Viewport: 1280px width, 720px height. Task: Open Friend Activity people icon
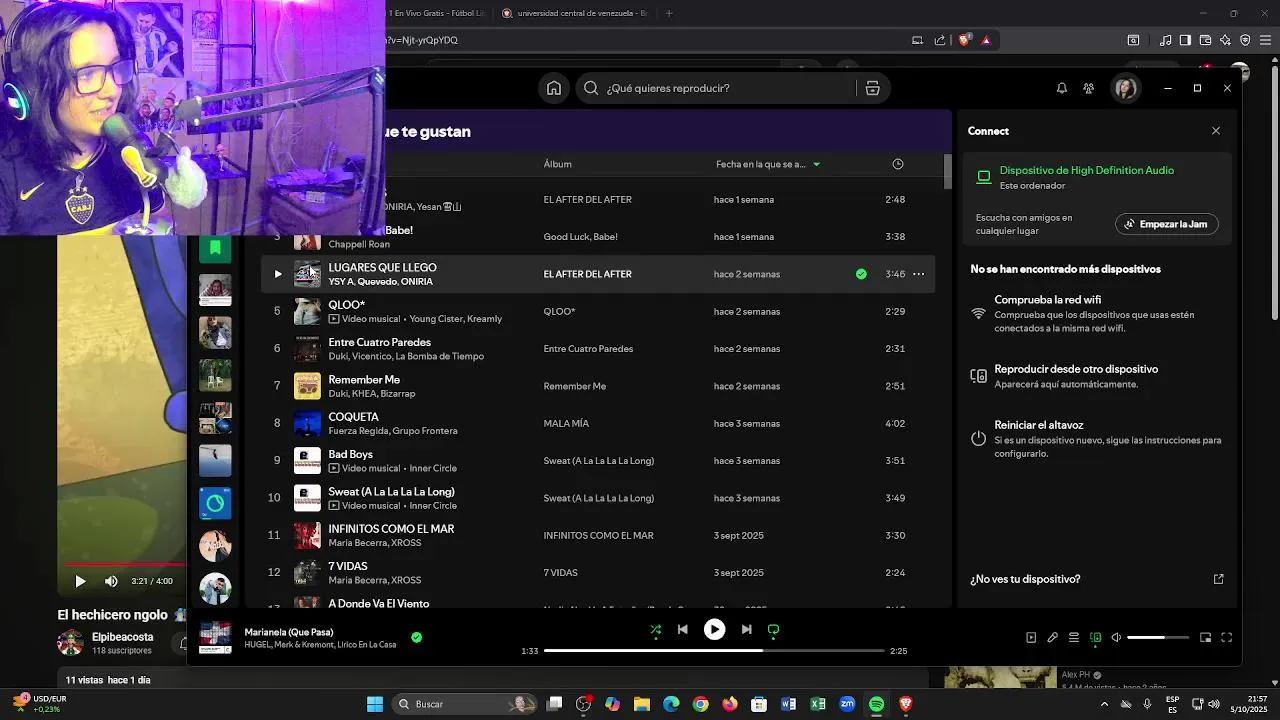tap(1089, 88)
